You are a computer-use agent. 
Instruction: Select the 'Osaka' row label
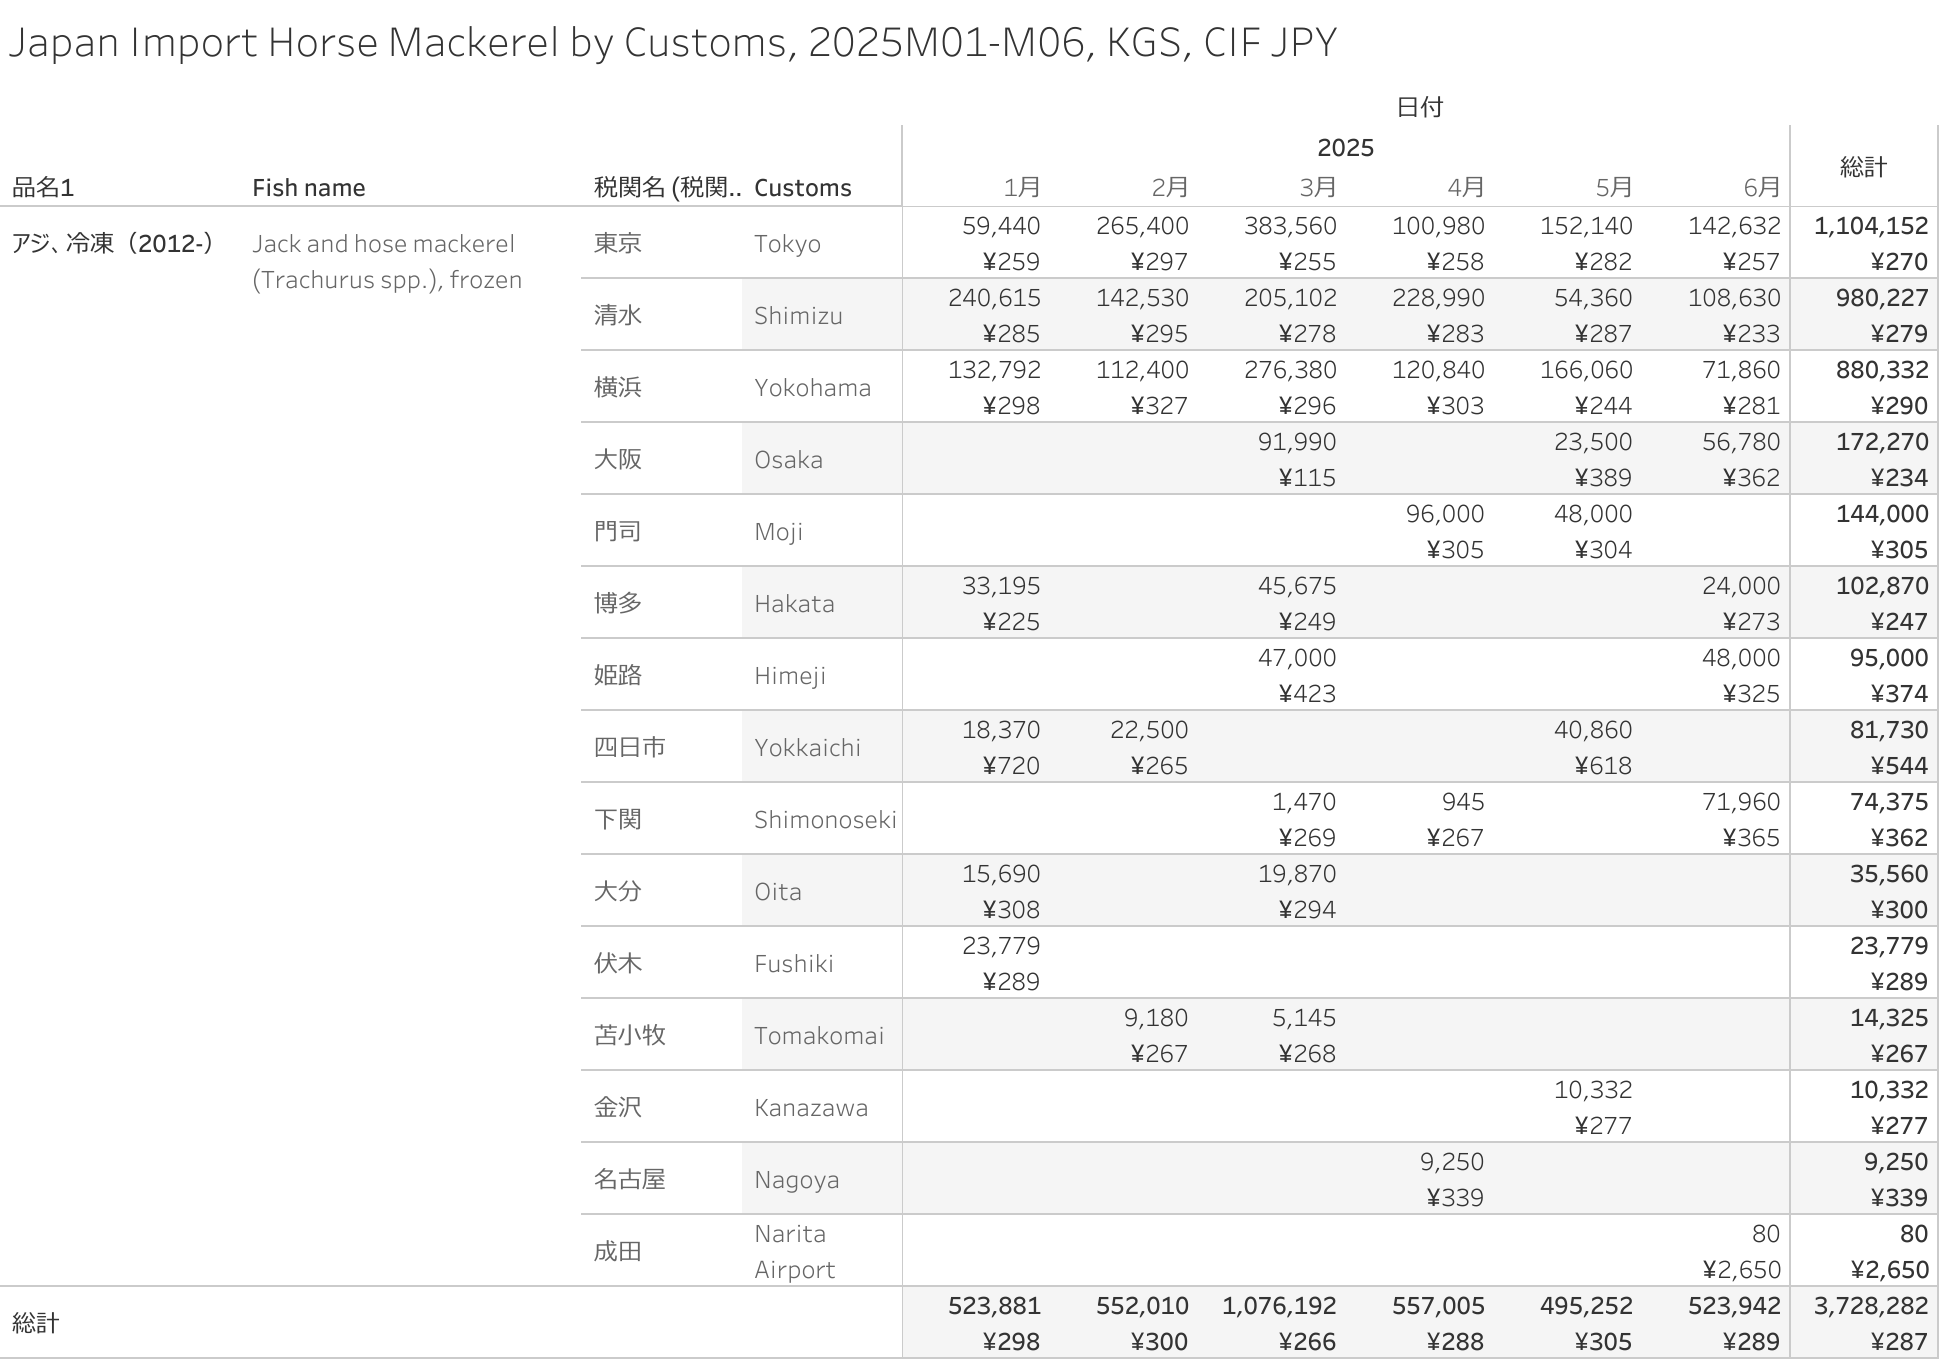coord(788,459)
